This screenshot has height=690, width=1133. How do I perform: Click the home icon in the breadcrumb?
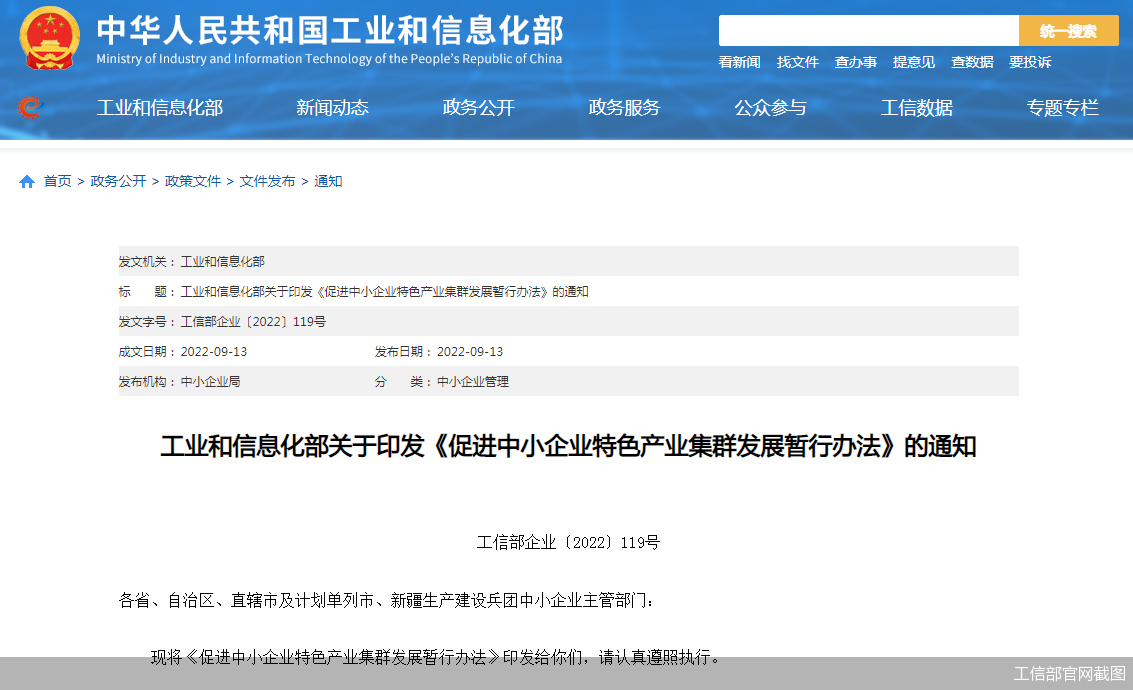[x=26, y=181]
